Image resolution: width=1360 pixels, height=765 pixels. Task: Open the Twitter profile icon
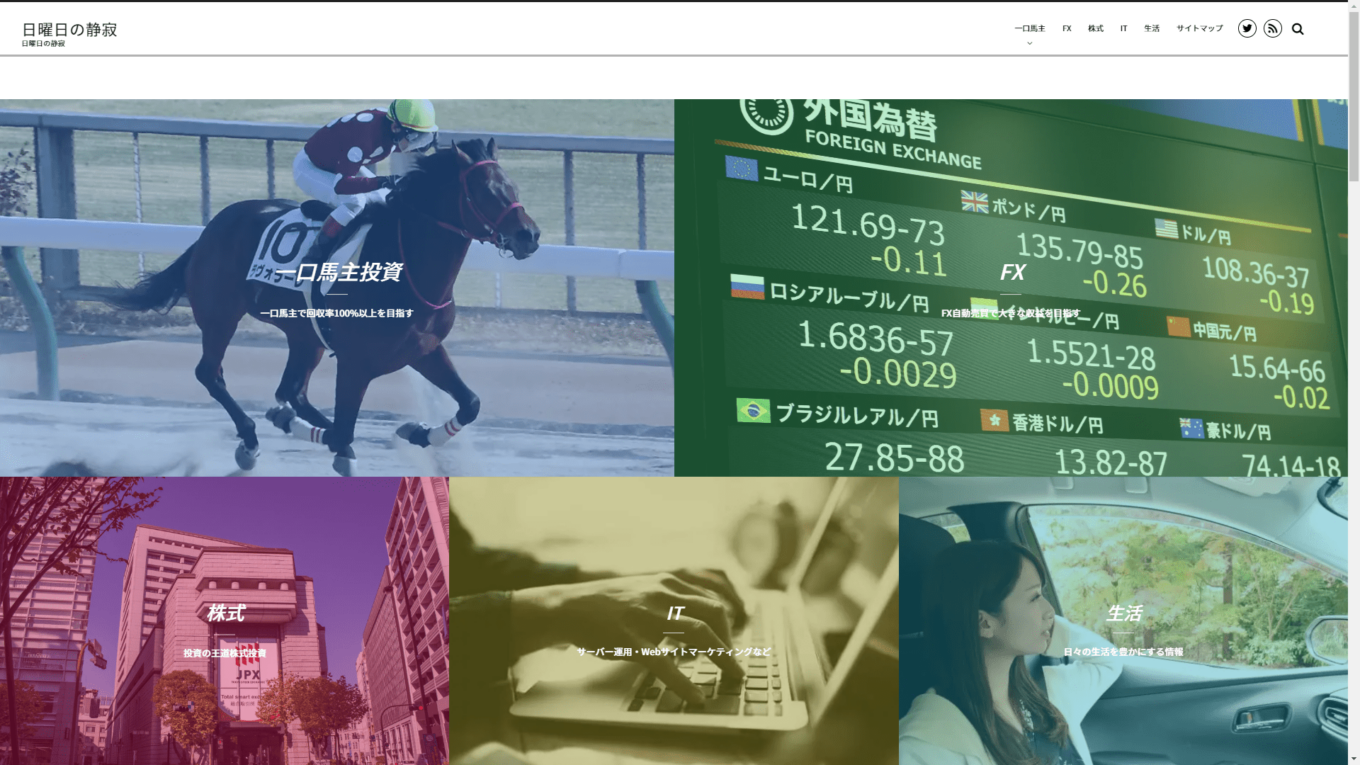tap(1247, 29)
